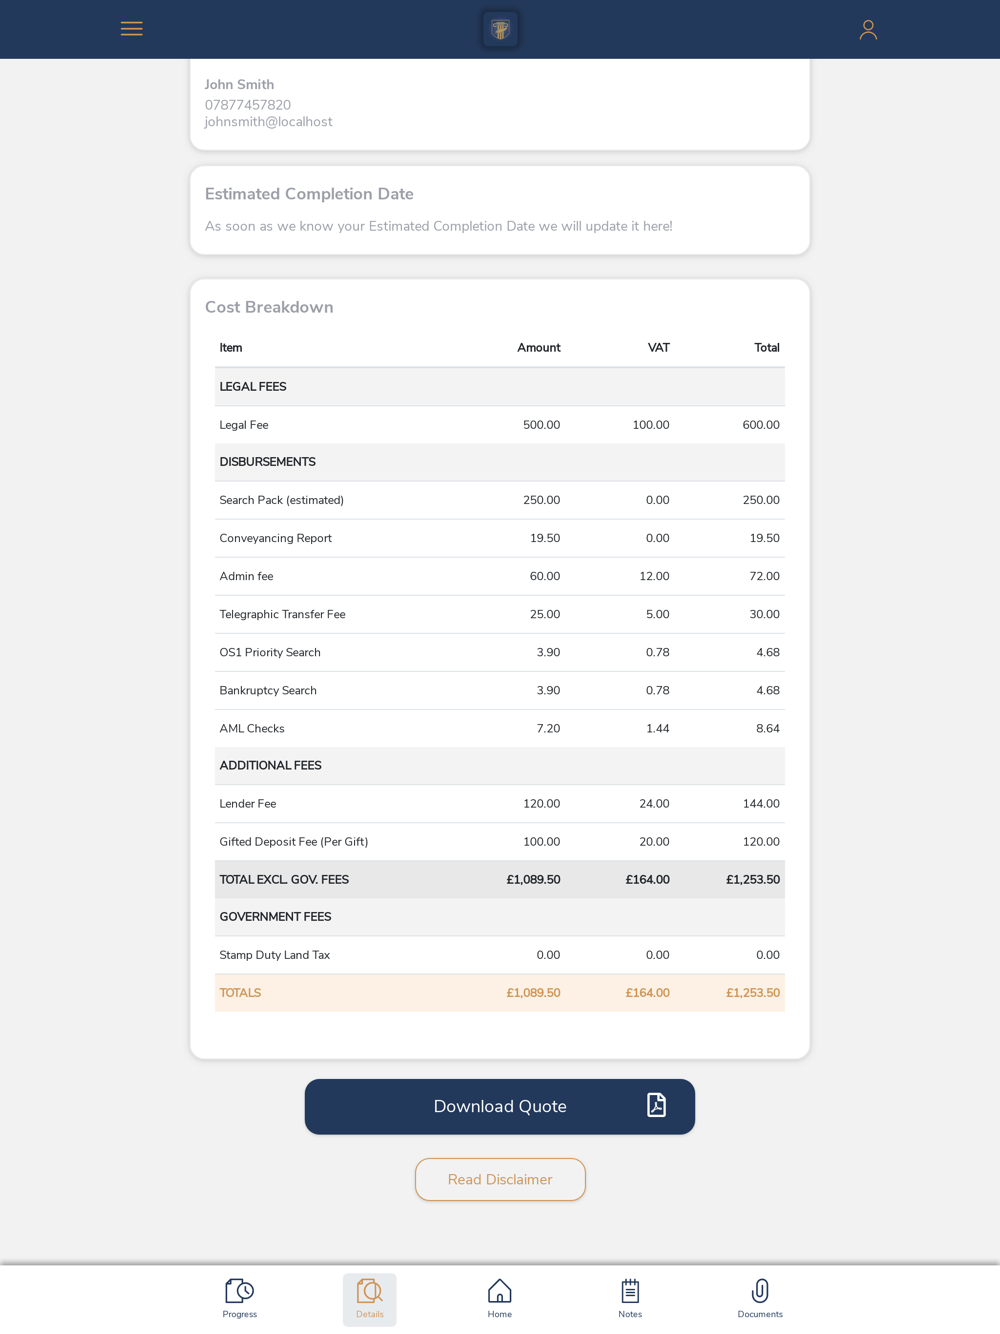Click the VAT column header
This screenshot has width=1000, height=1334.
[658, 348]
